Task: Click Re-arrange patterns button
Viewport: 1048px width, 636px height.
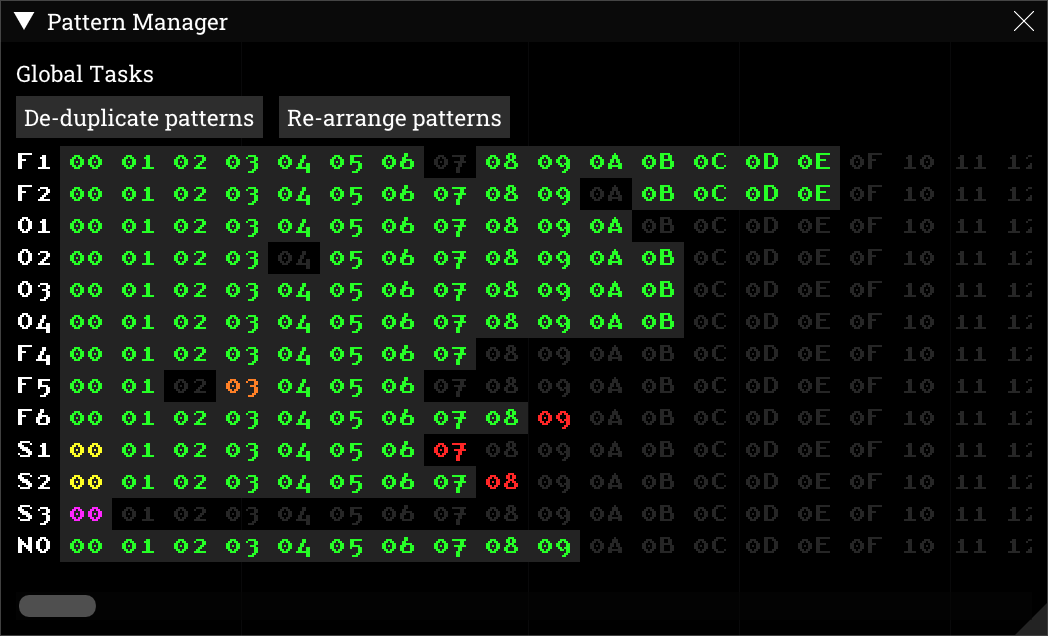Action: point(394,118)
